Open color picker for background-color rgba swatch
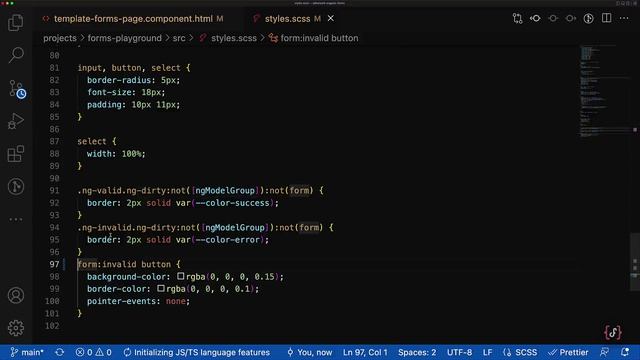Screen dimensions: 640x360 point(180,276)
